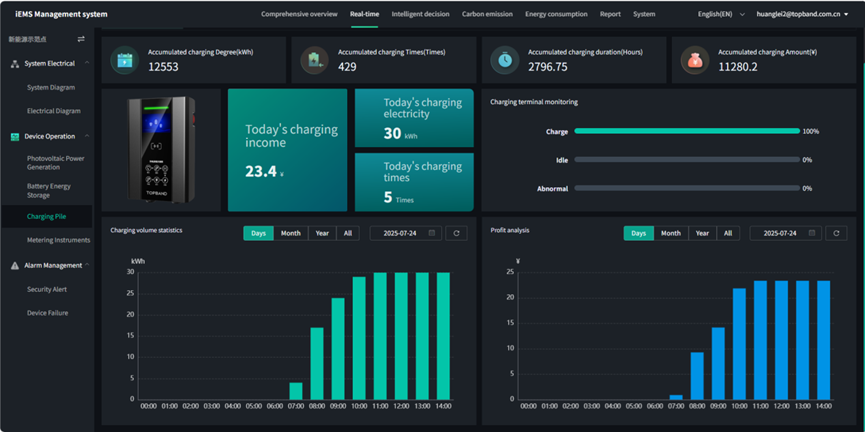The image size is (865, 432).
Task: Open Photovoltaic Power Generation page
Action: point(56,163)
